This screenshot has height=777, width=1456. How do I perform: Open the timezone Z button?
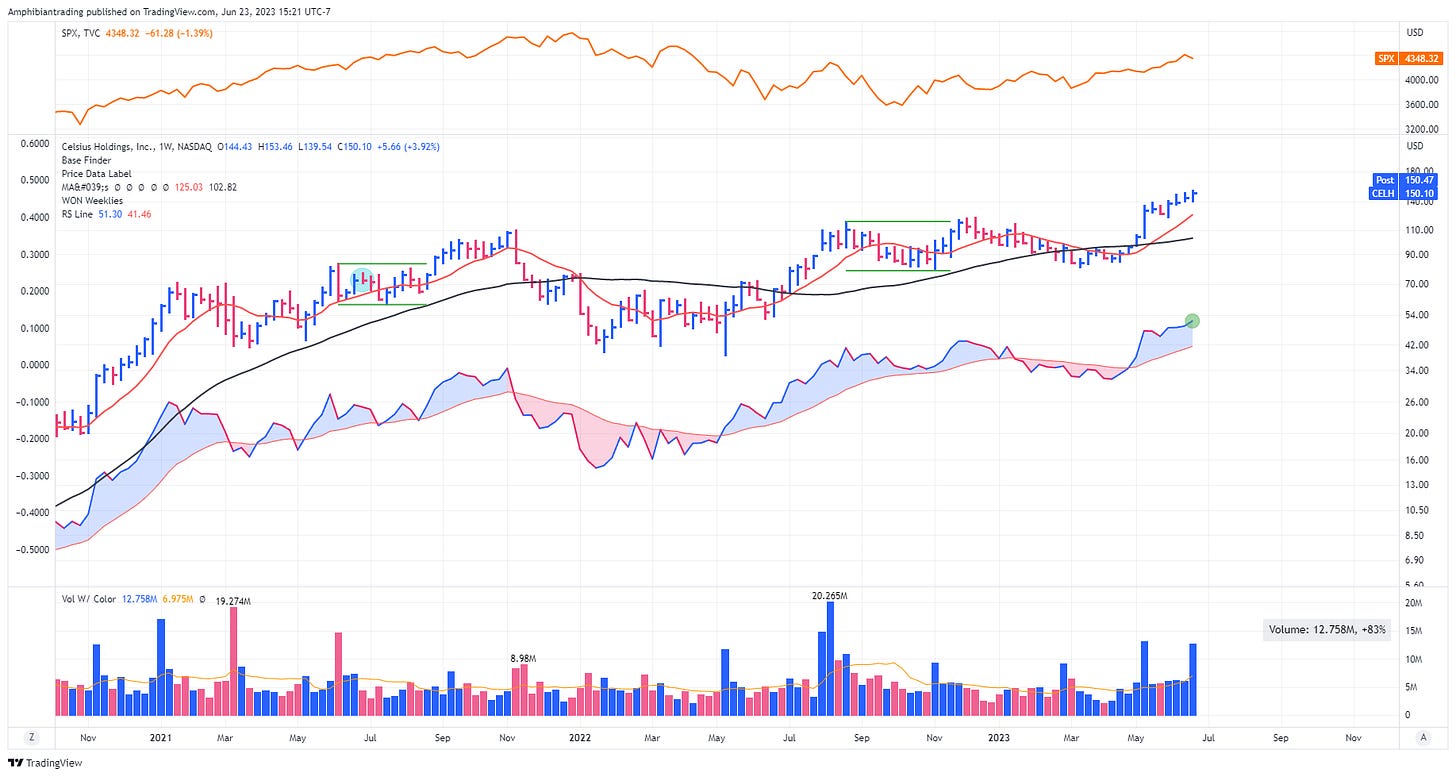[x=33, y=736]
